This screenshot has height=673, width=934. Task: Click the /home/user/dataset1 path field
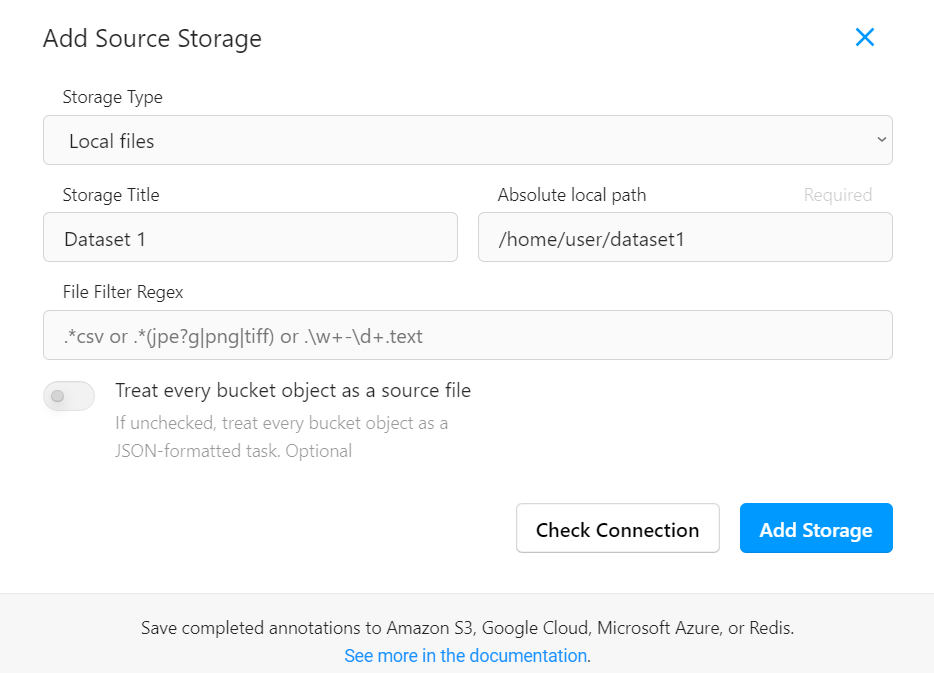685,237
